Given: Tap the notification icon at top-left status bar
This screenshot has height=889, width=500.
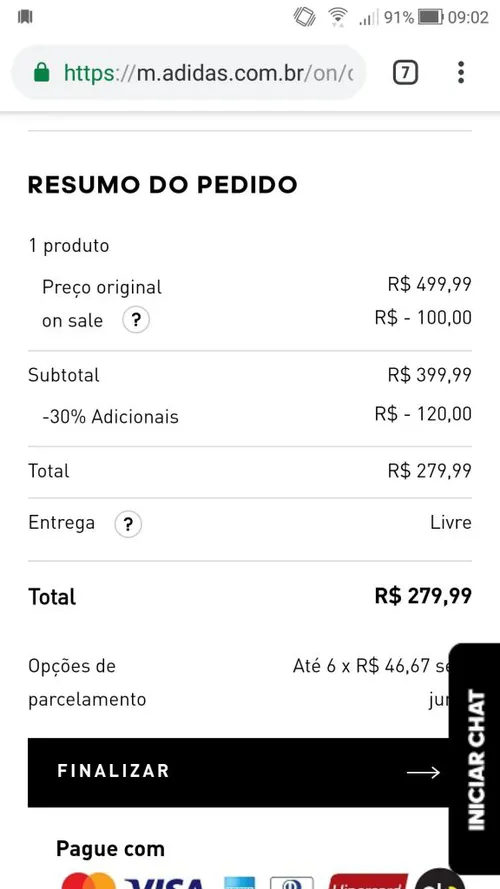Looking at the screenshot, I should click(x=25, y=16).
